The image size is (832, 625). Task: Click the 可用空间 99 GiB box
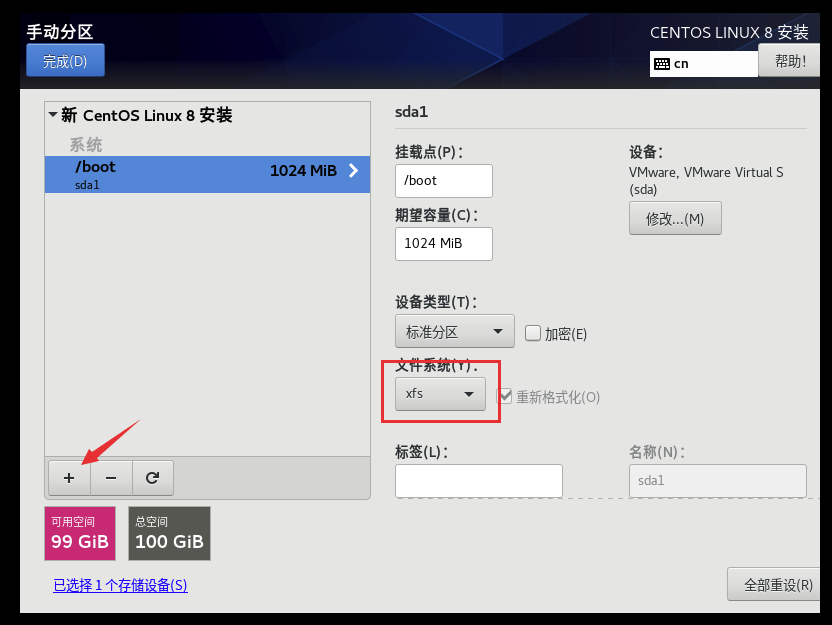(80, 533)
